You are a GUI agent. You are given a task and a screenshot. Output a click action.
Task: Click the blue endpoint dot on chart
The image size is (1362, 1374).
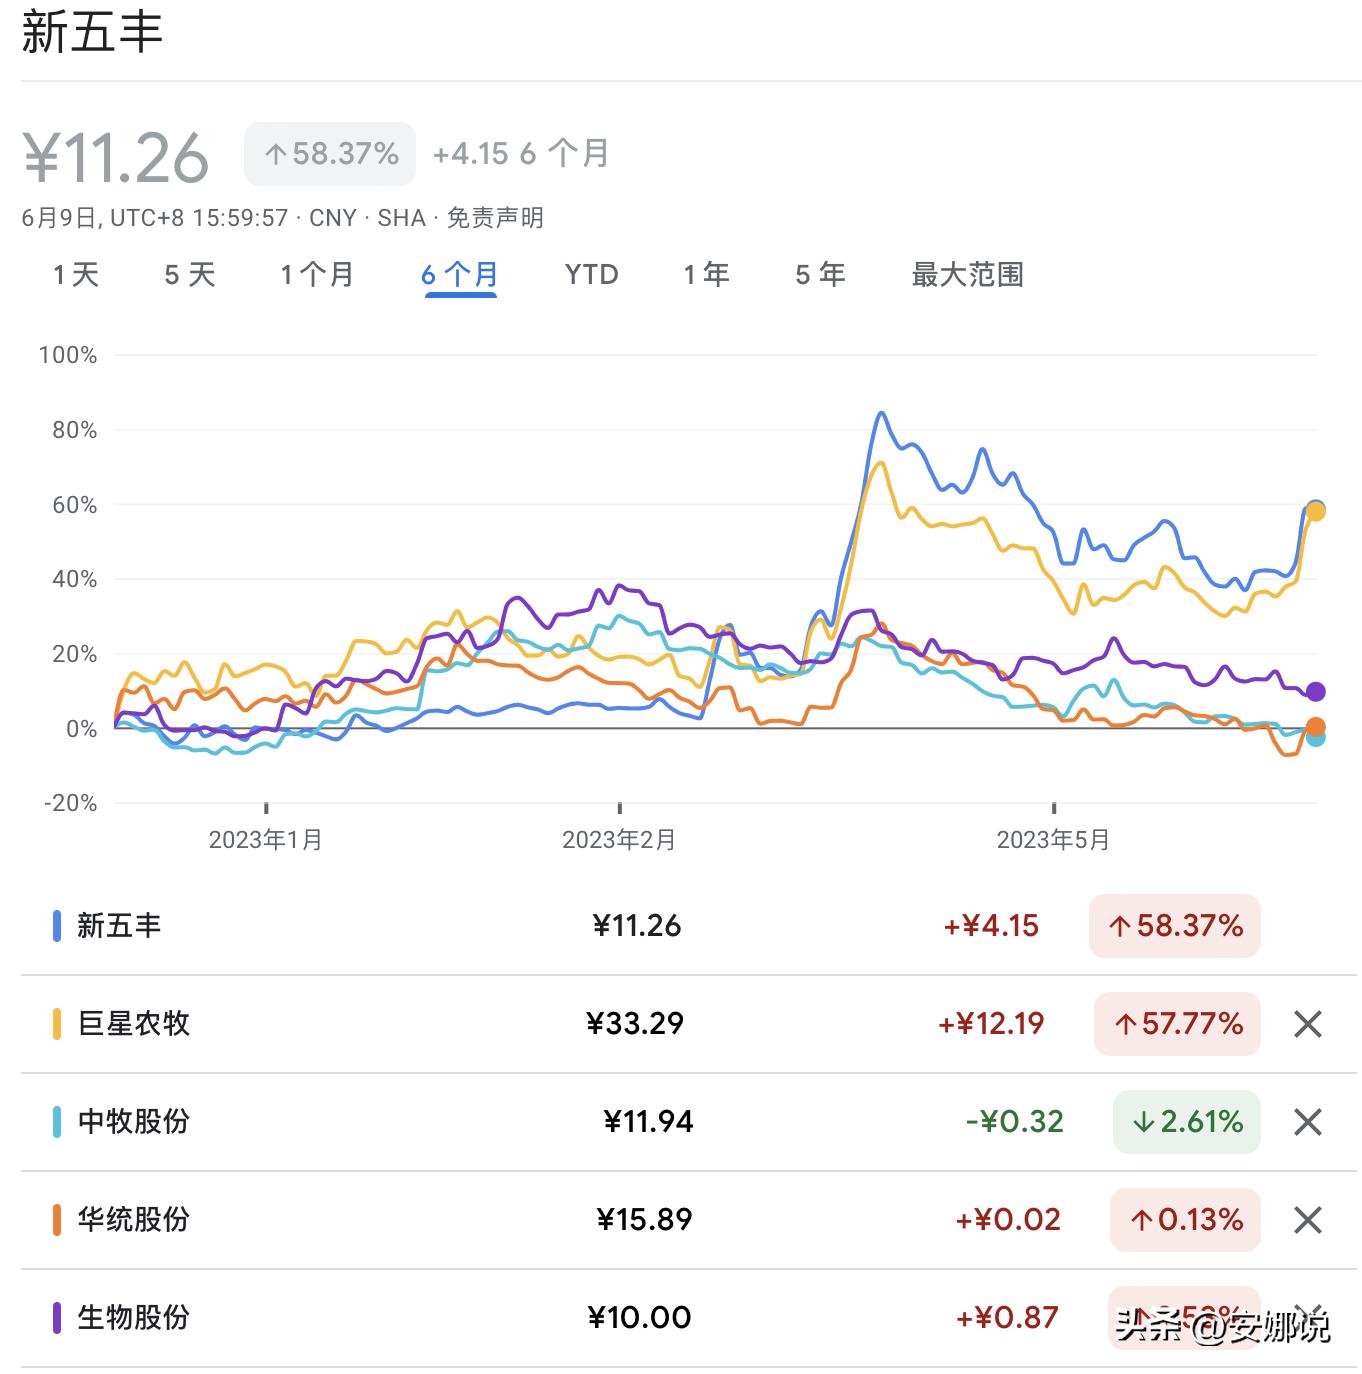(1315, 509)
